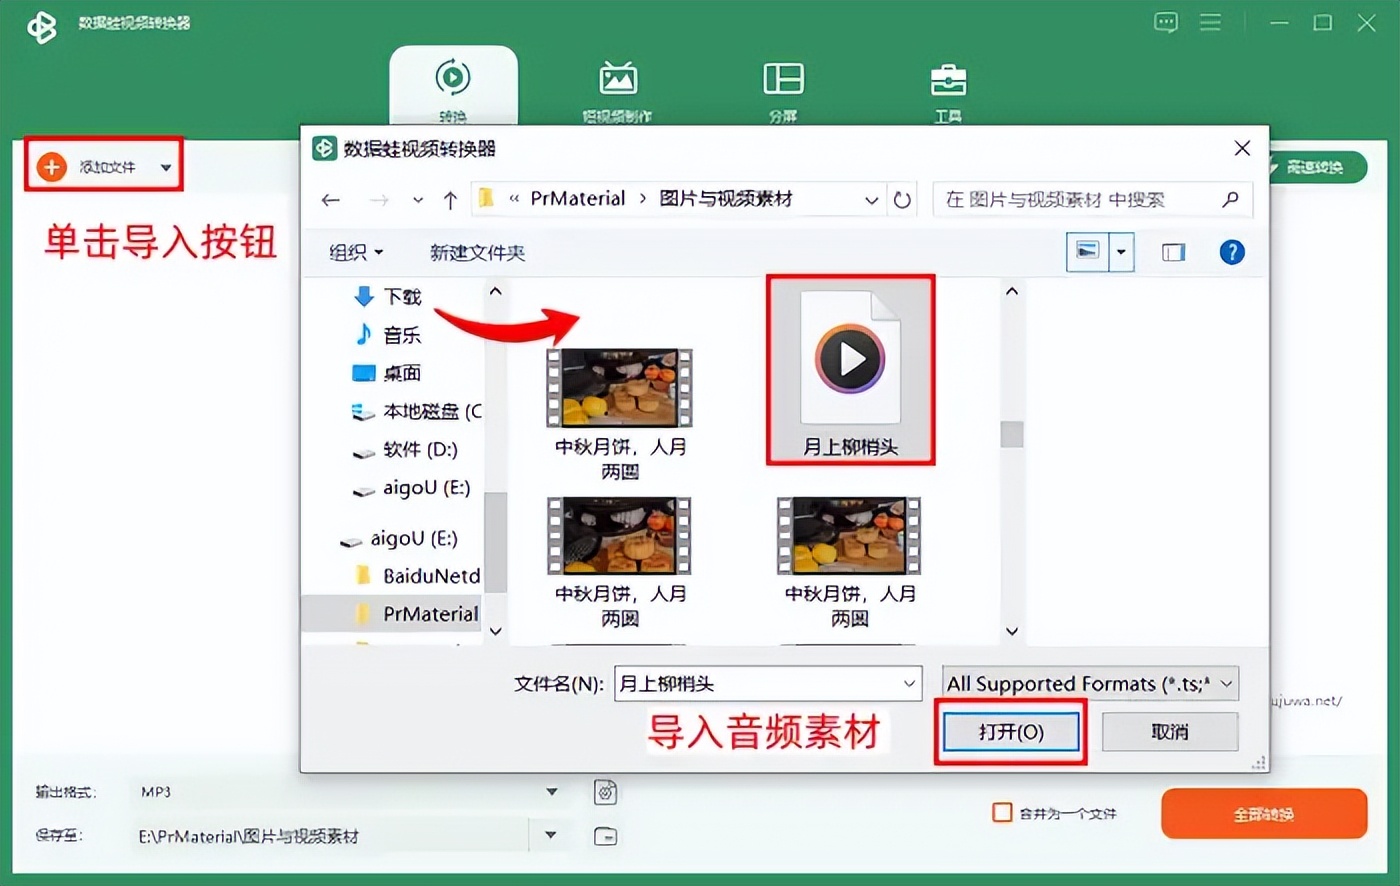Click the file name input field

758,684
